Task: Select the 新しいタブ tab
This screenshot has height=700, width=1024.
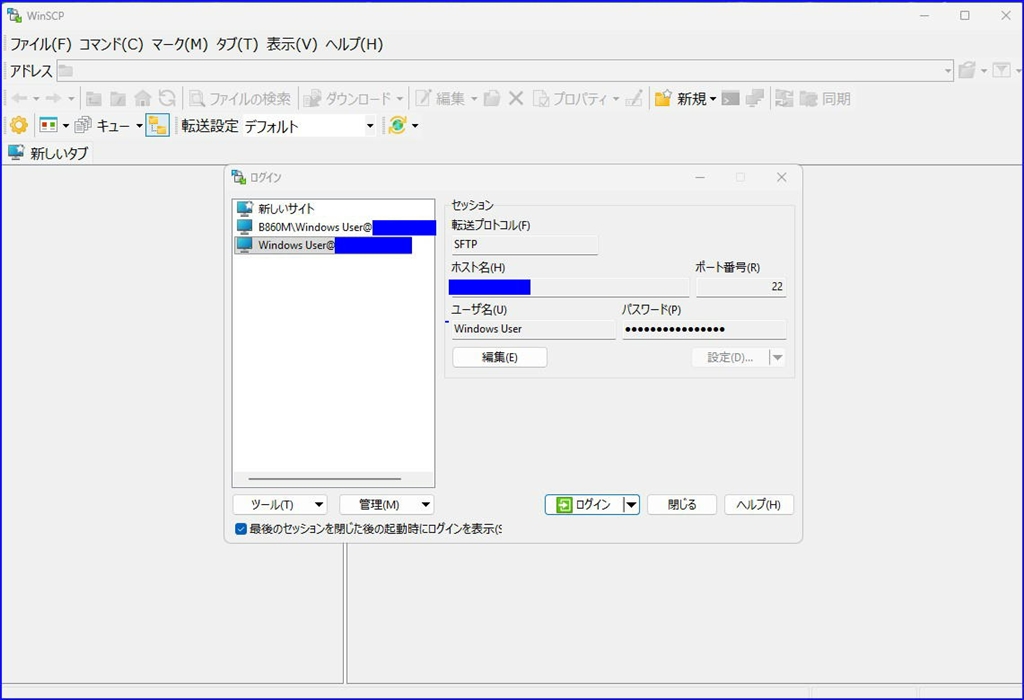Action: 48,153
